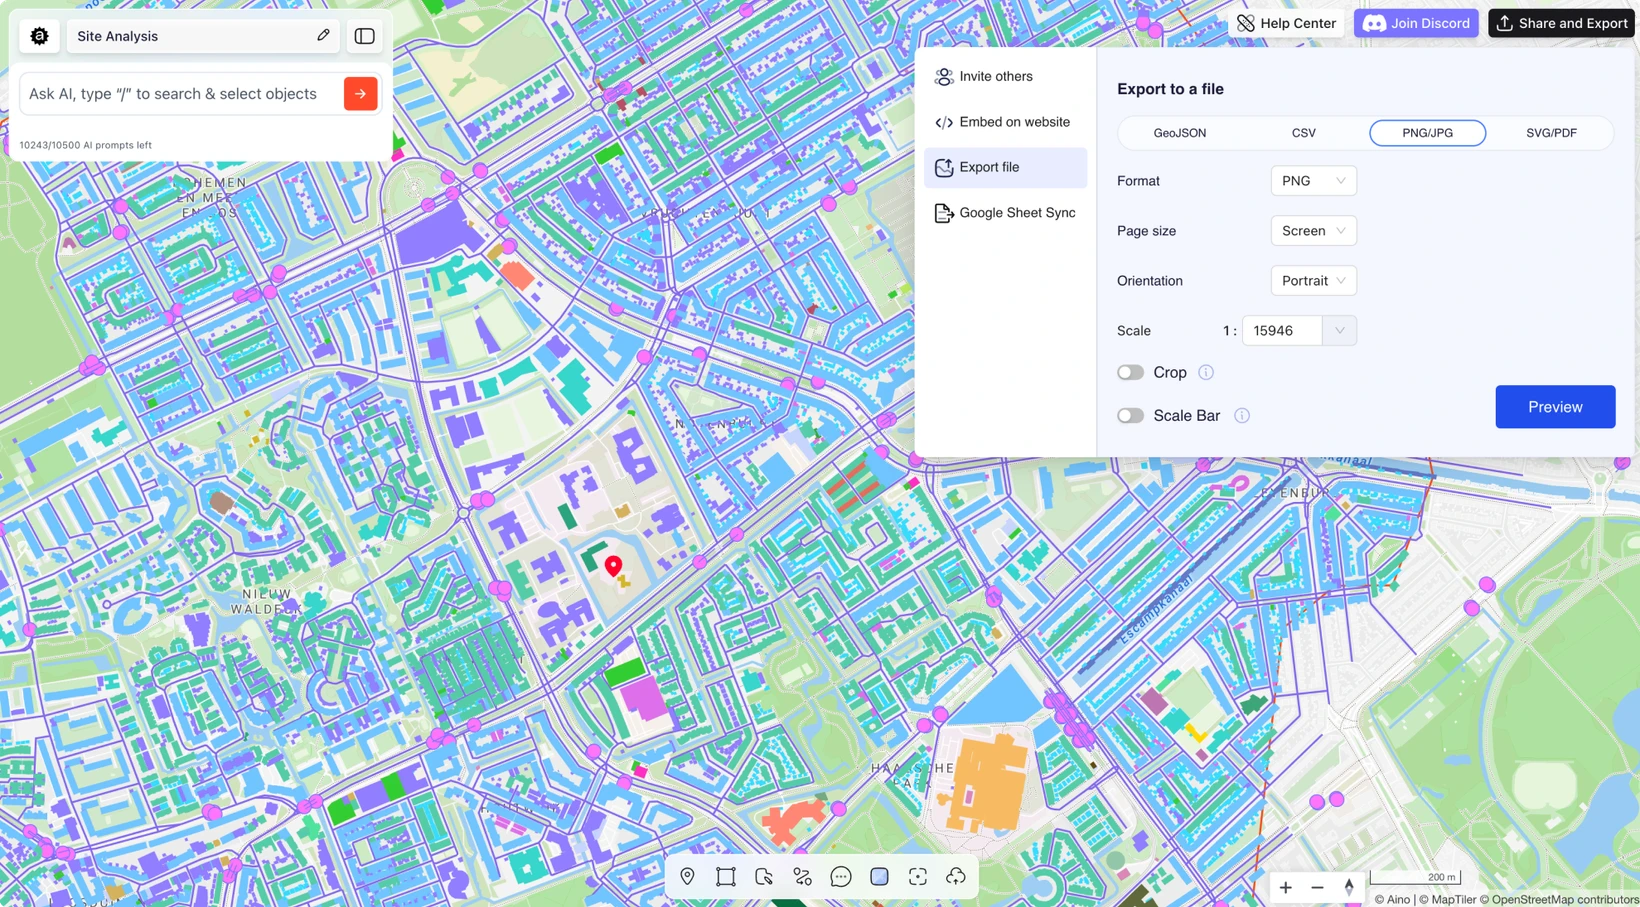The height and width of the screenshot is (907, 1640).
Task: Click the Site Analysis project title
Action: [x=118, y=36]
